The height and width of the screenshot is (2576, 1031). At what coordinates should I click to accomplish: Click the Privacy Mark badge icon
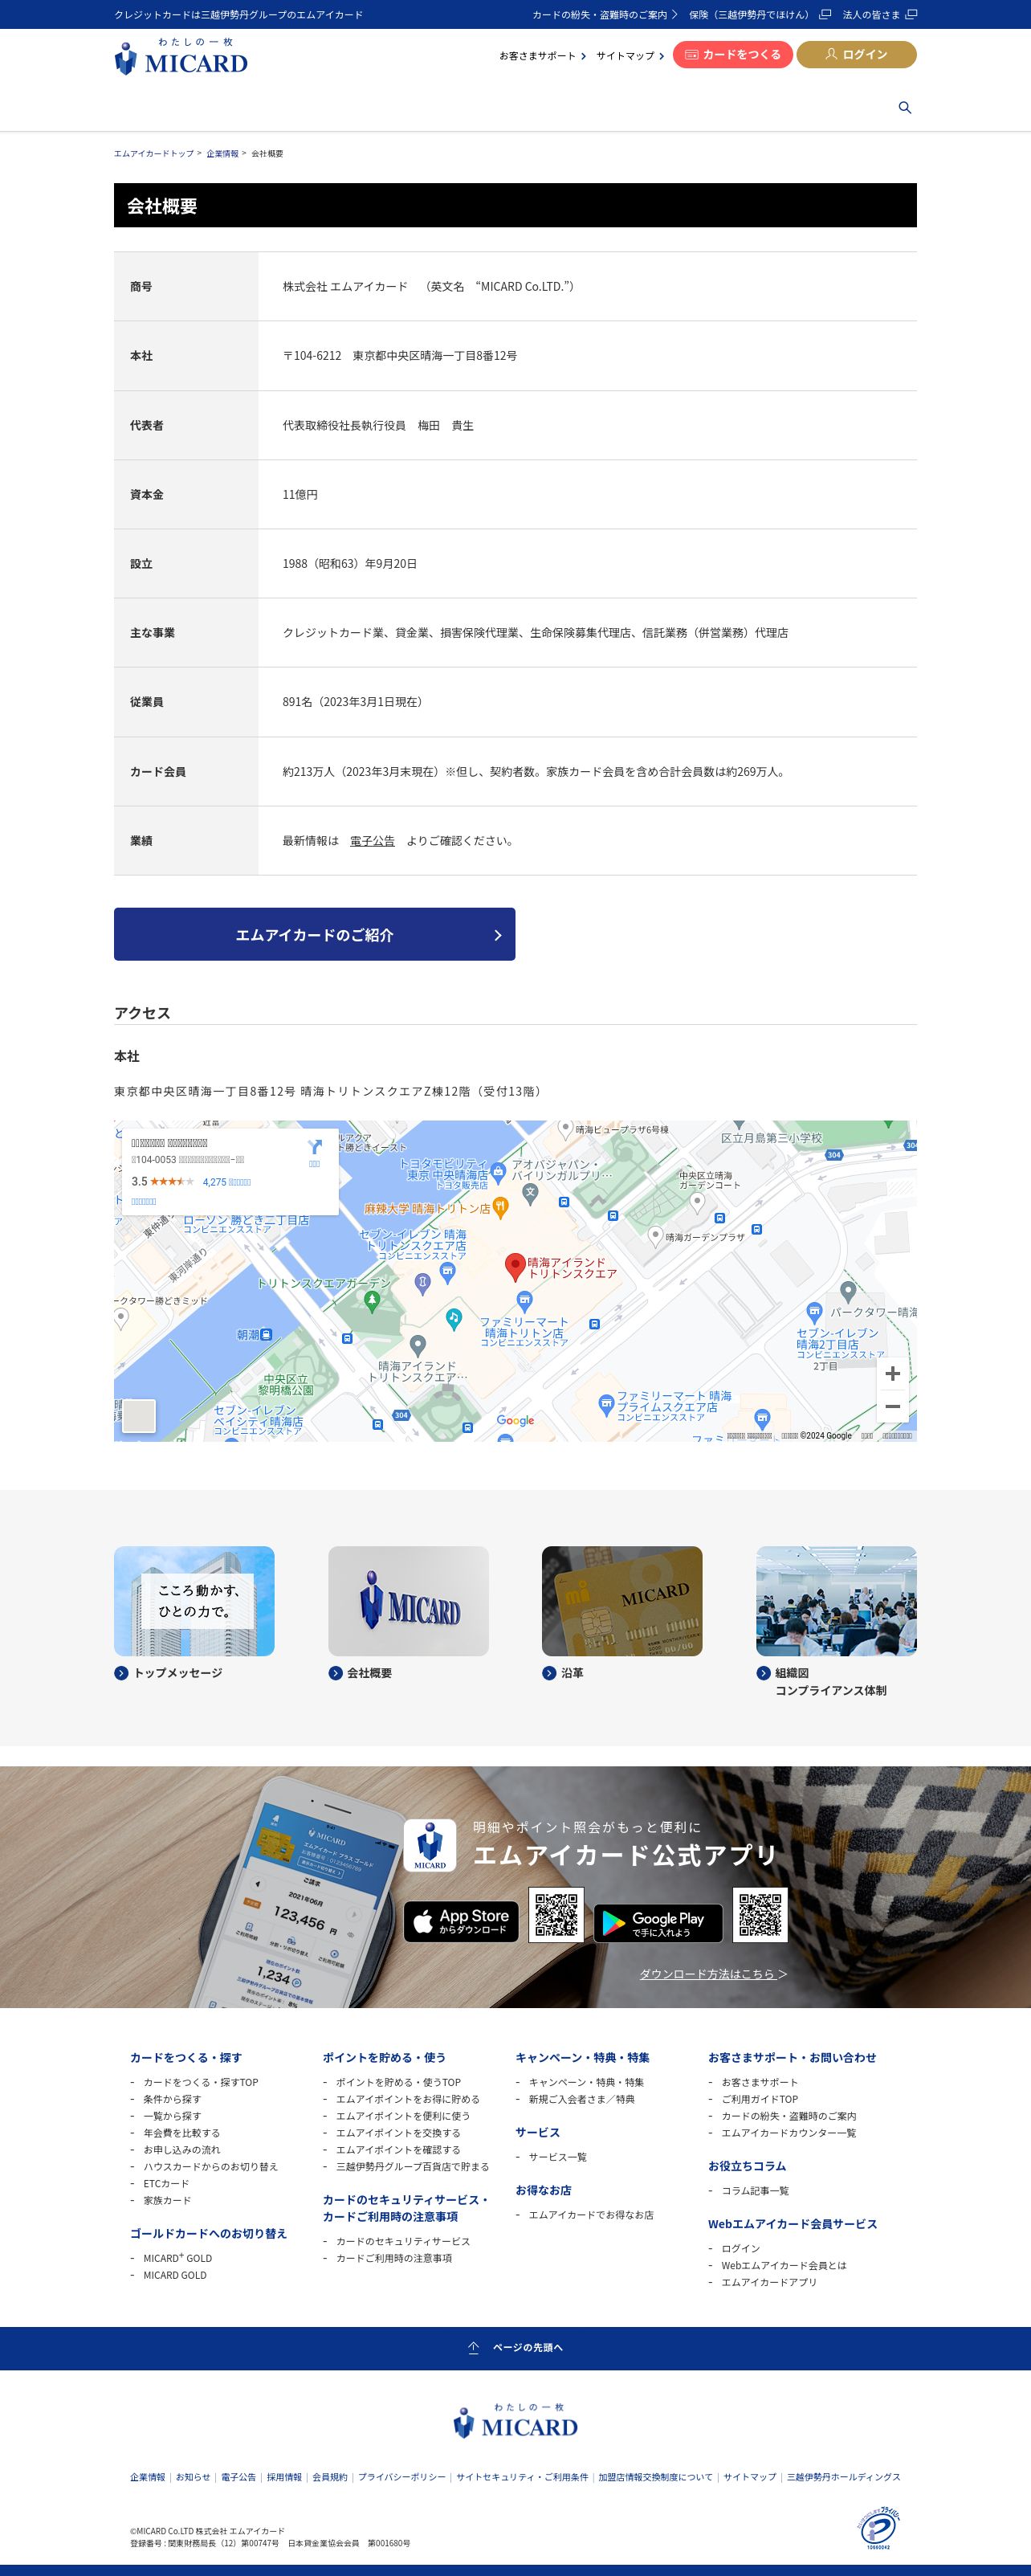click(x=879, y=2529)
